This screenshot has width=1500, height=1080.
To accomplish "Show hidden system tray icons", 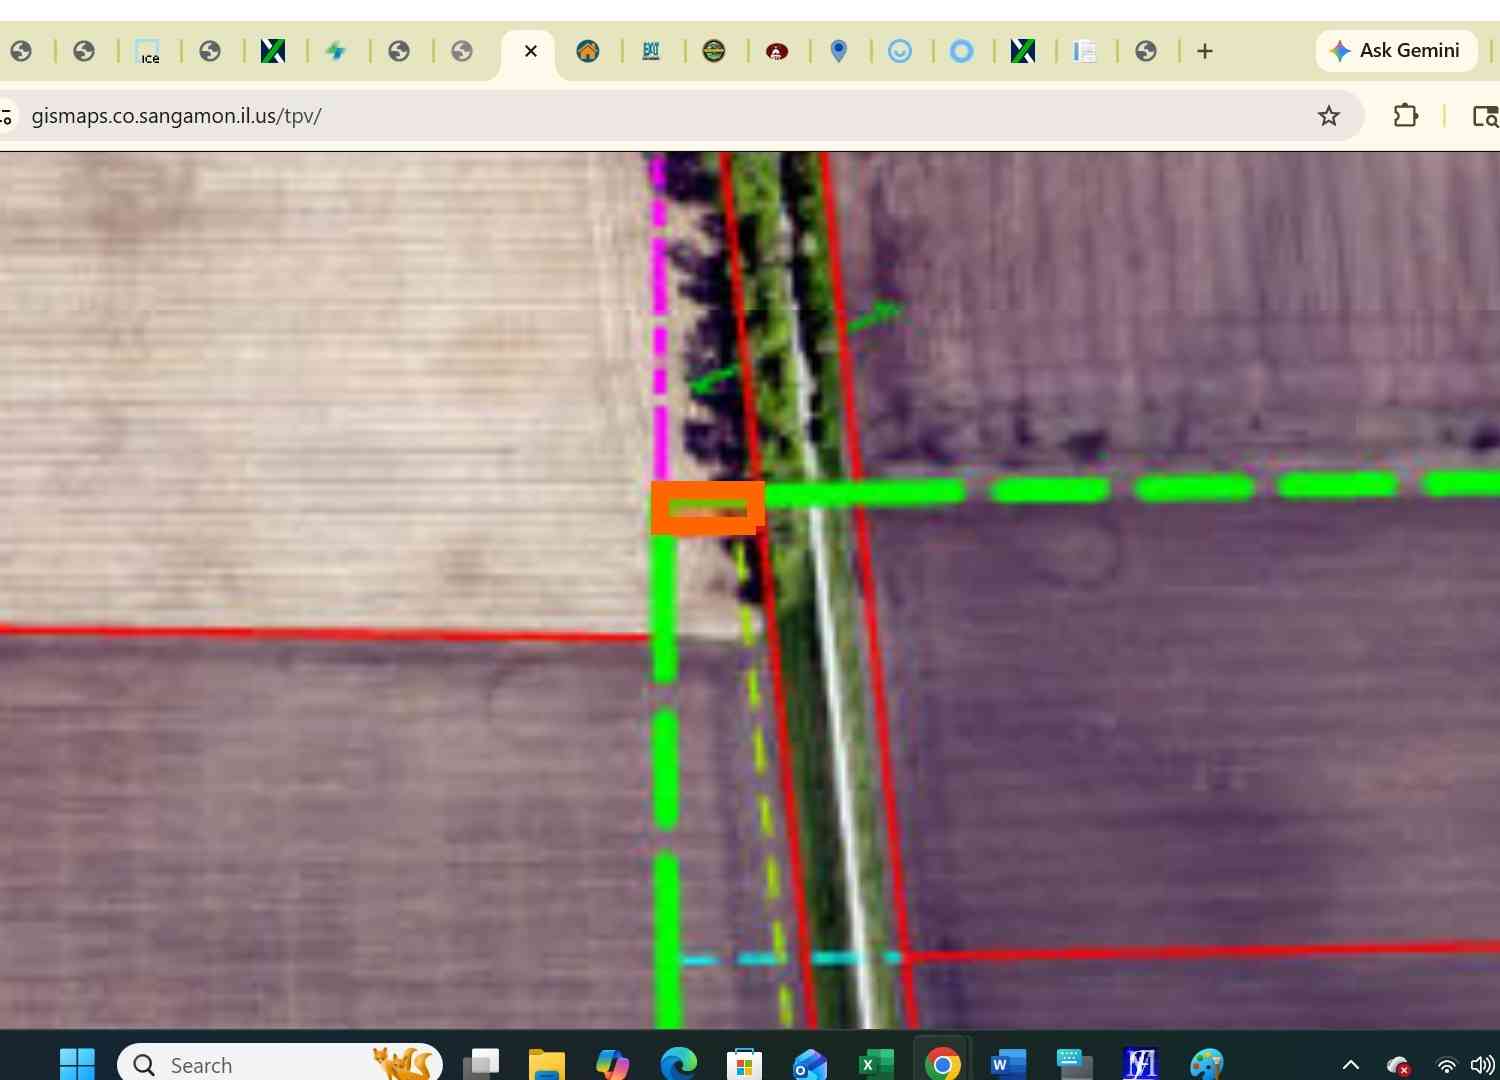I will click(x=1350, y=1065).
